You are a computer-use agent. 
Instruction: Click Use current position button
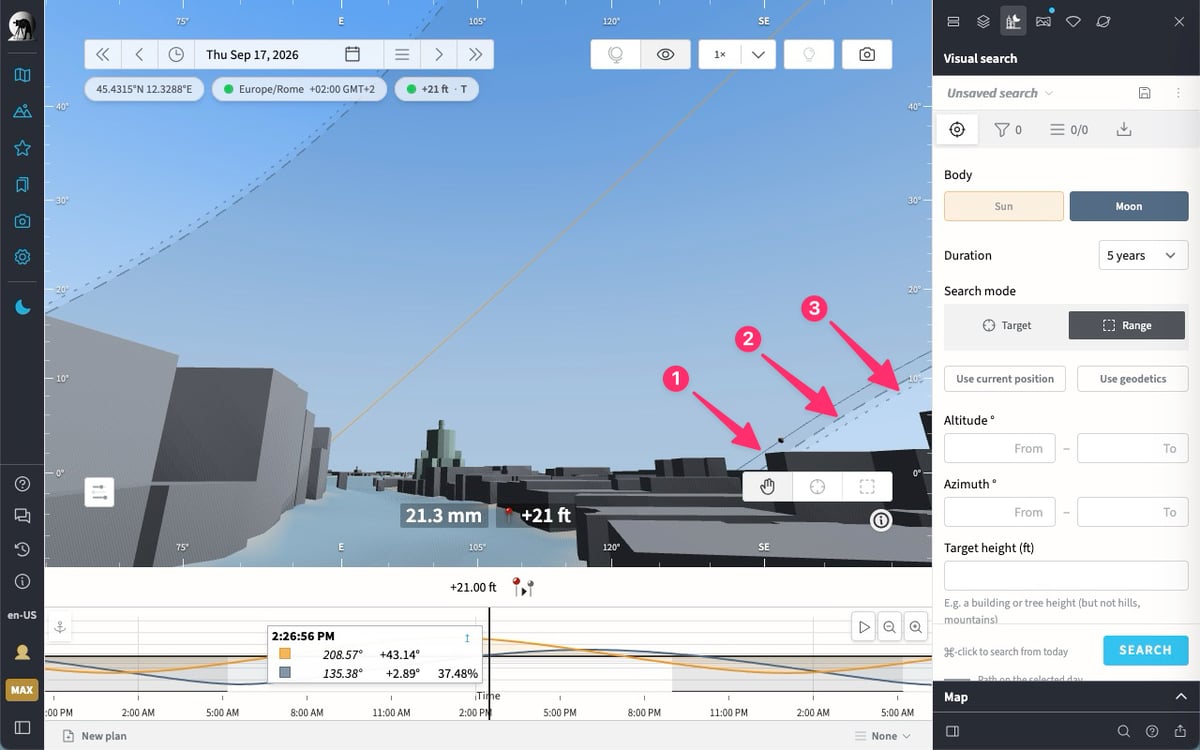(1005, 379)
